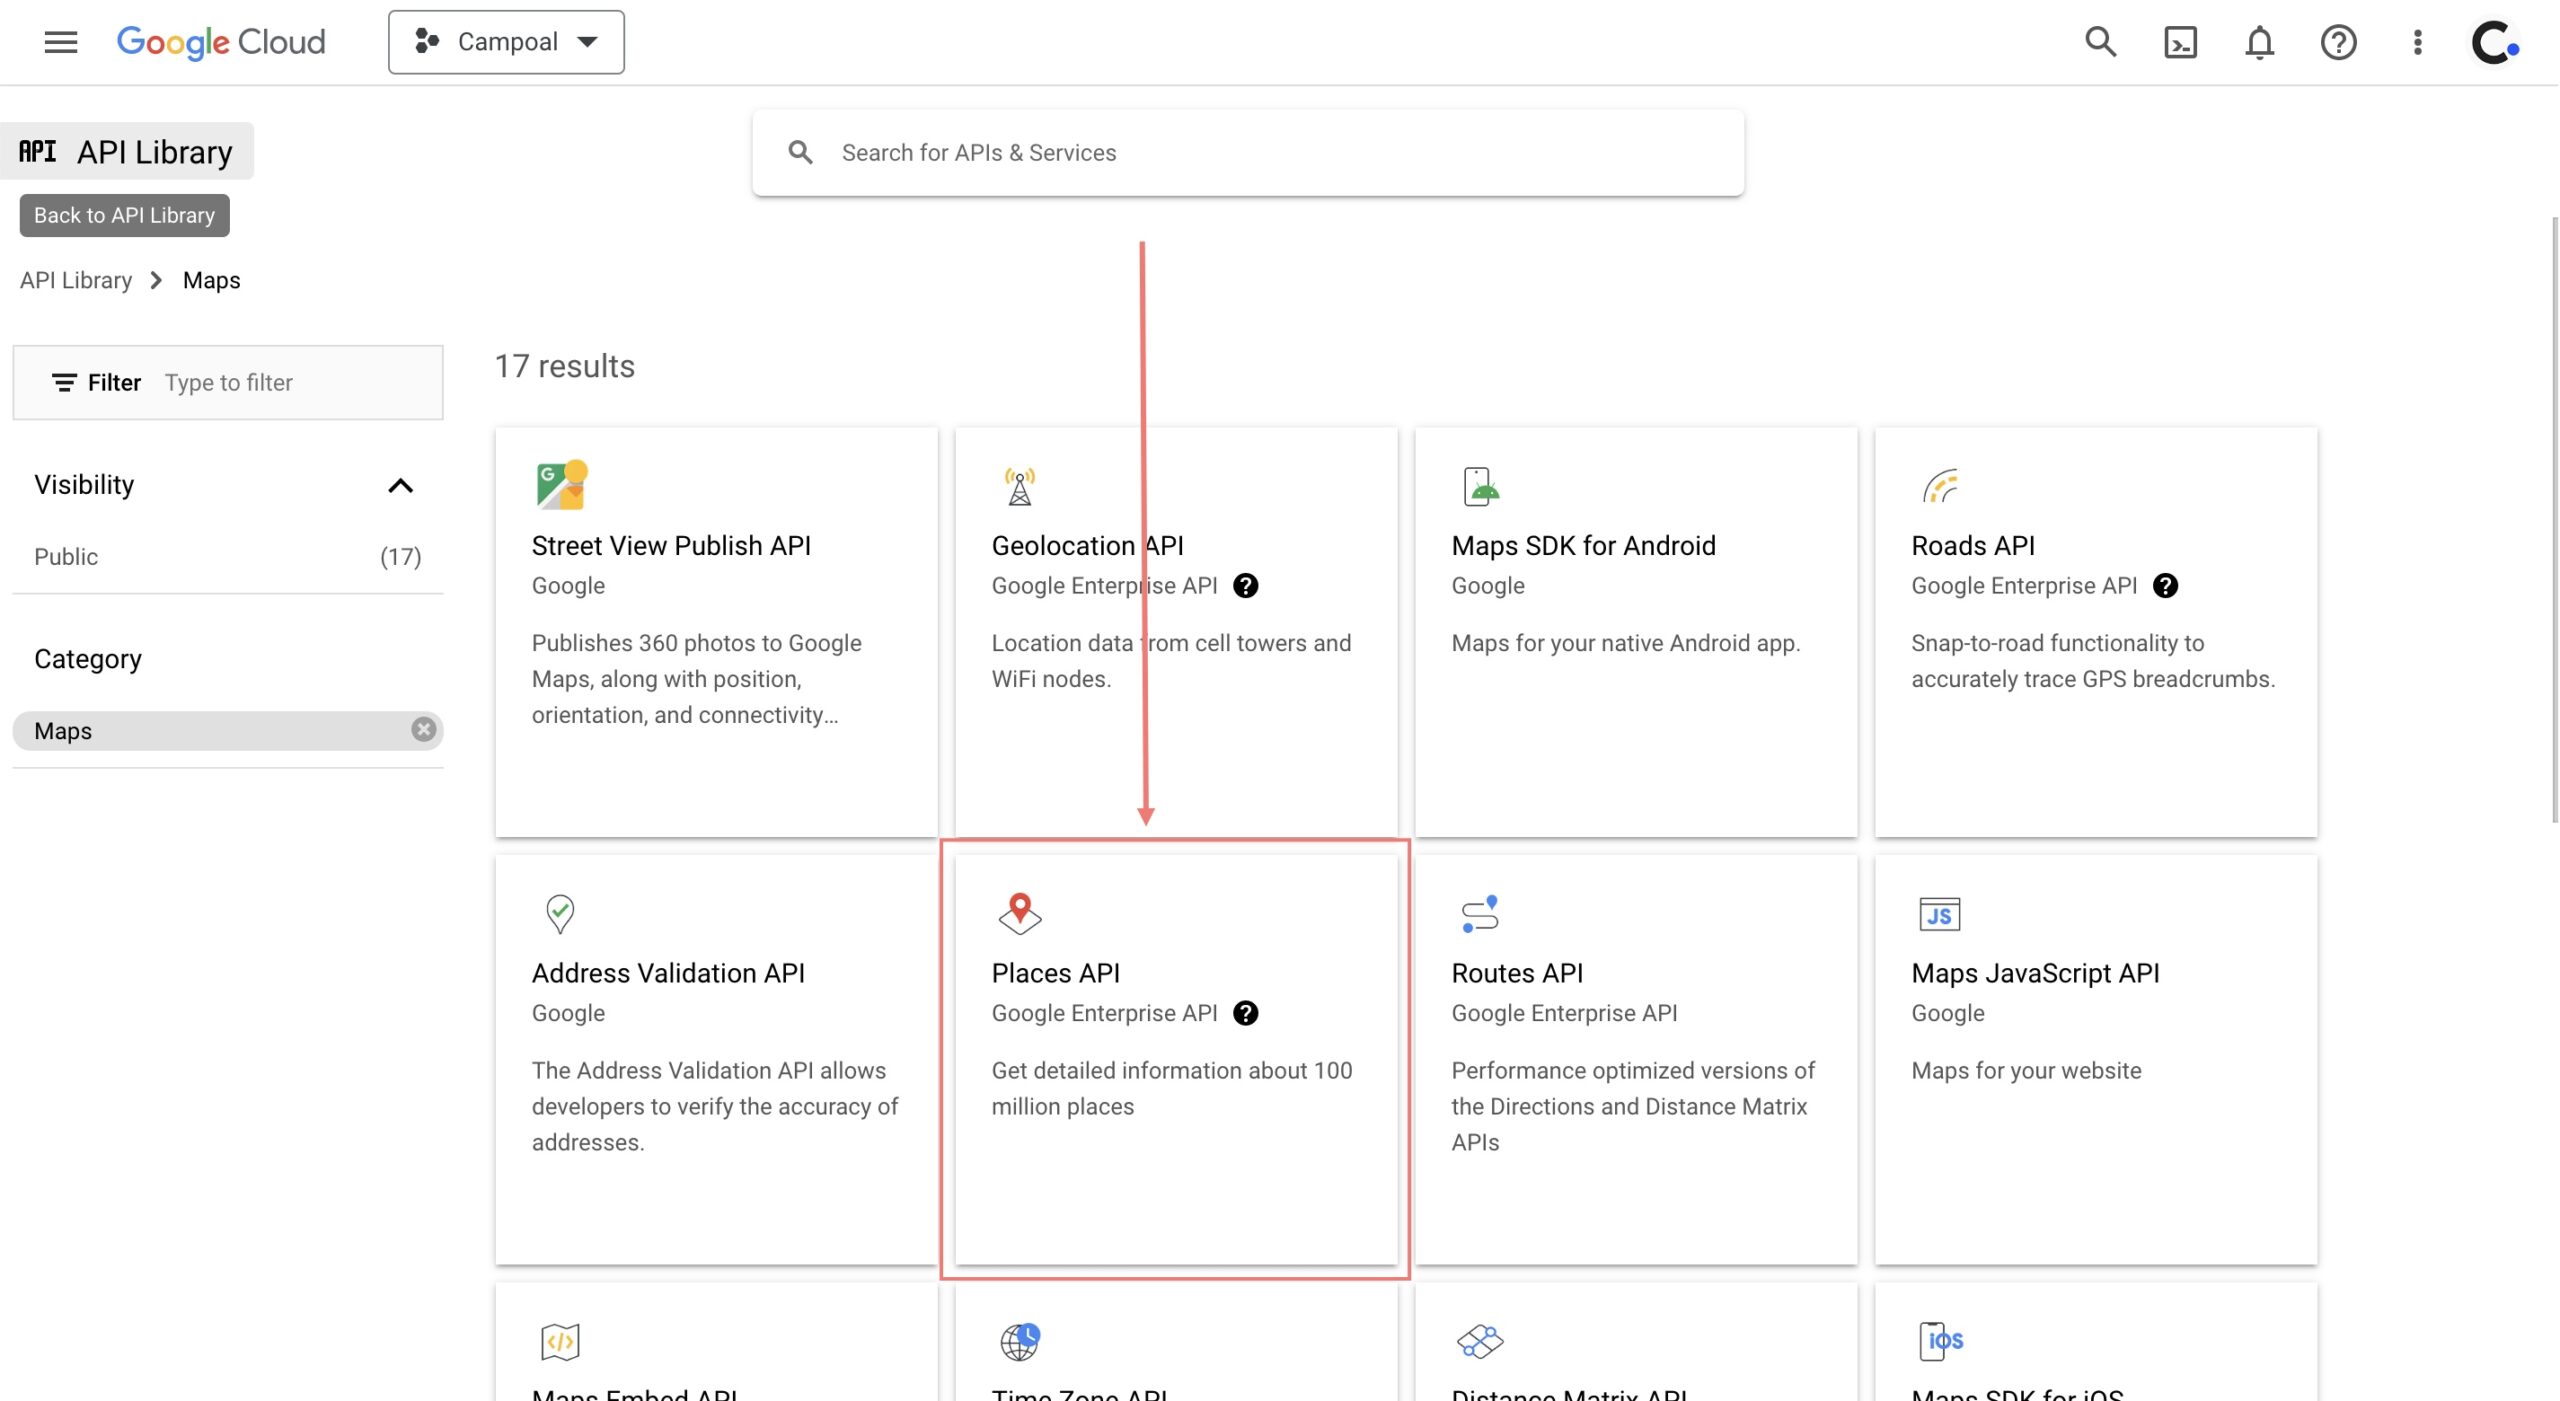Remove the Maps category filter chip
Viewport: 2560px width, 1401px height.
pos(423,730)
